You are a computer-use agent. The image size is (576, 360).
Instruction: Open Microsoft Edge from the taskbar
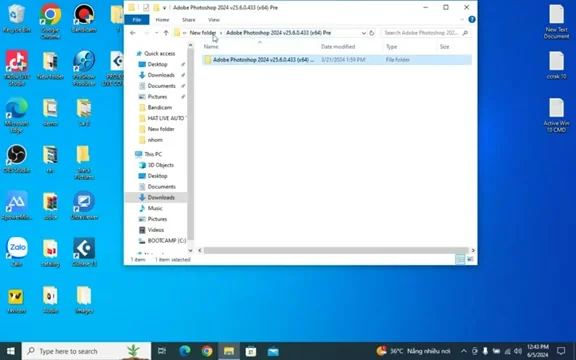click(x=185, y=351)
